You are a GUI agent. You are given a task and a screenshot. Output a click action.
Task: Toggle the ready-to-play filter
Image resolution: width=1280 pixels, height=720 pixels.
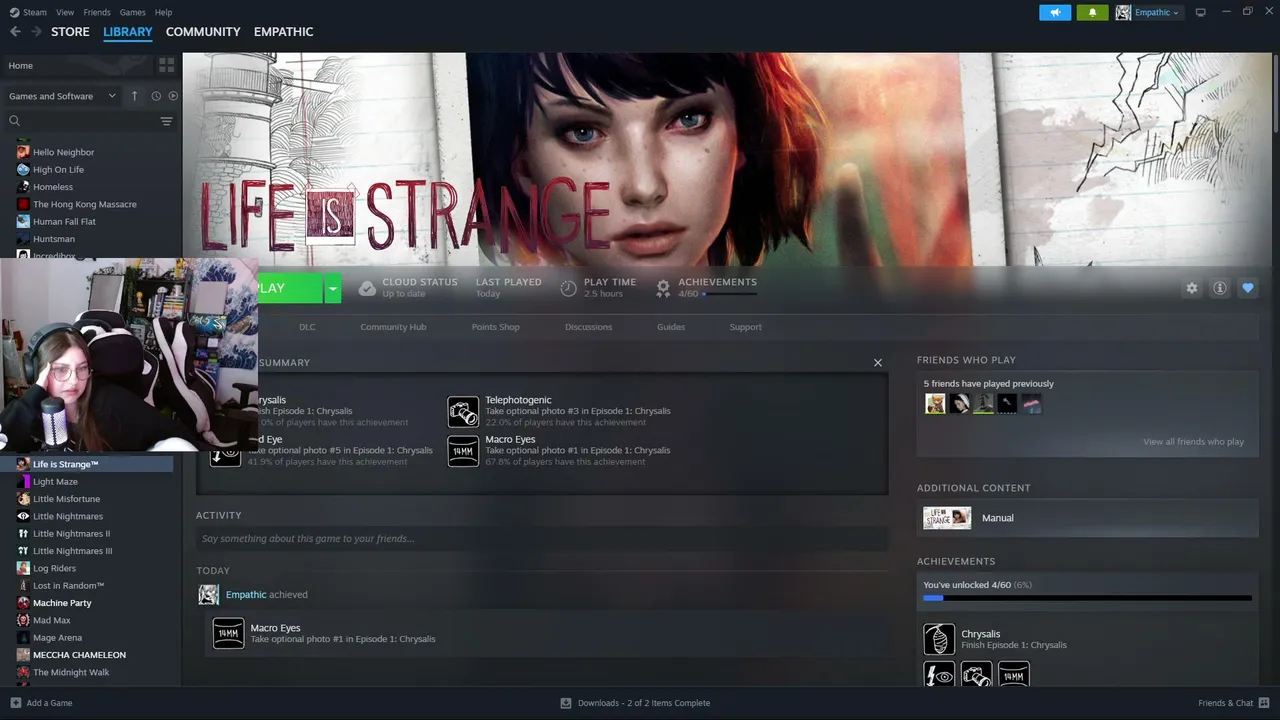pos(173,96)
